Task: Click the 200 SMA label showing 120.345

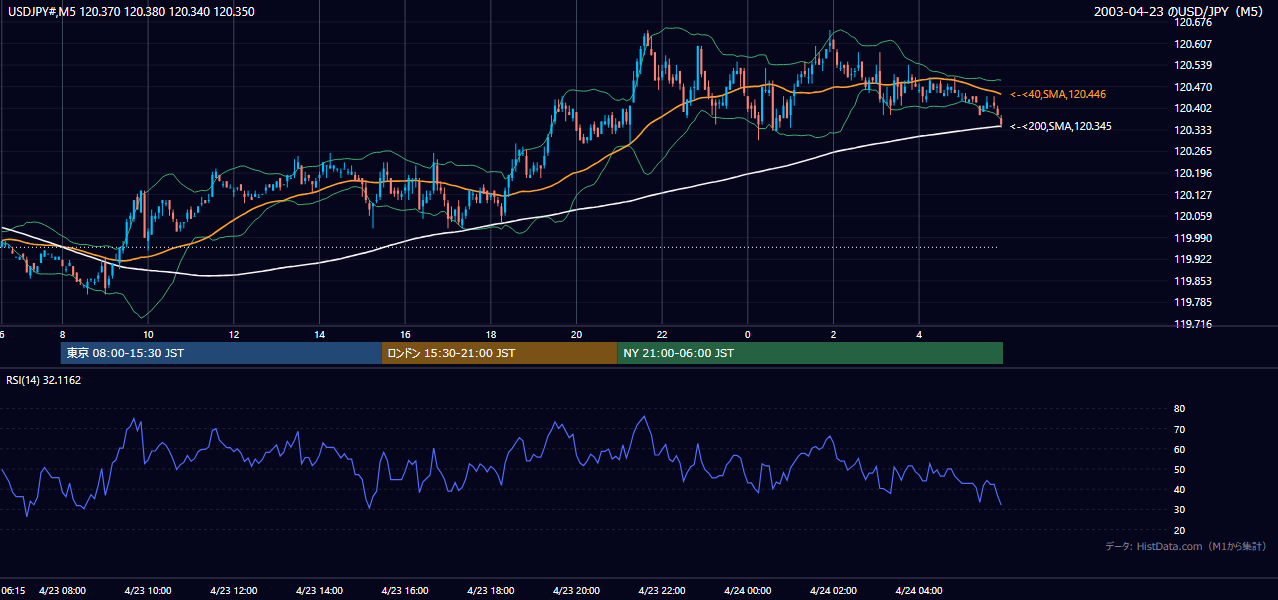Action: coord(1060,127)
